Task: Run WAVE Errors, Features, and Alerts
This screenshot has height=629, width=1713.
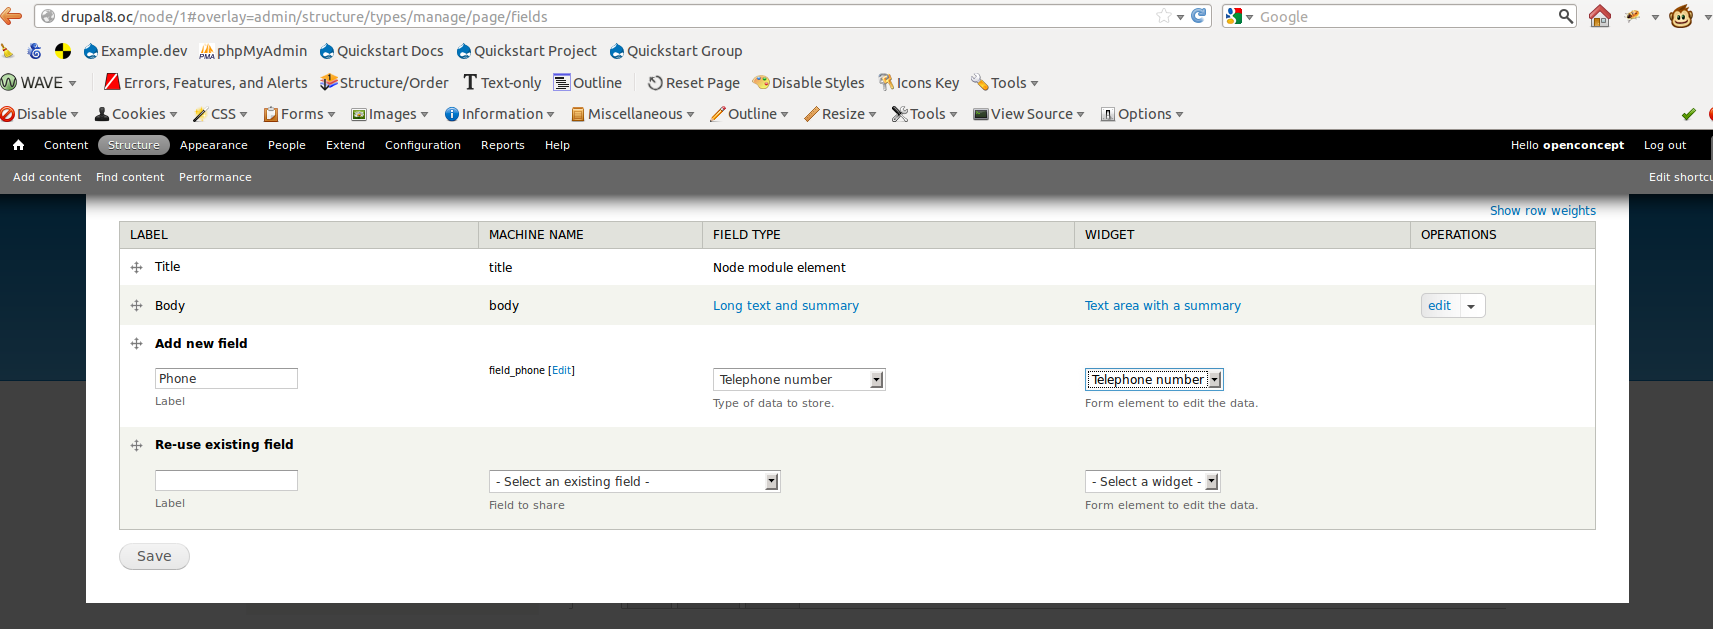Action: (206, 83)
